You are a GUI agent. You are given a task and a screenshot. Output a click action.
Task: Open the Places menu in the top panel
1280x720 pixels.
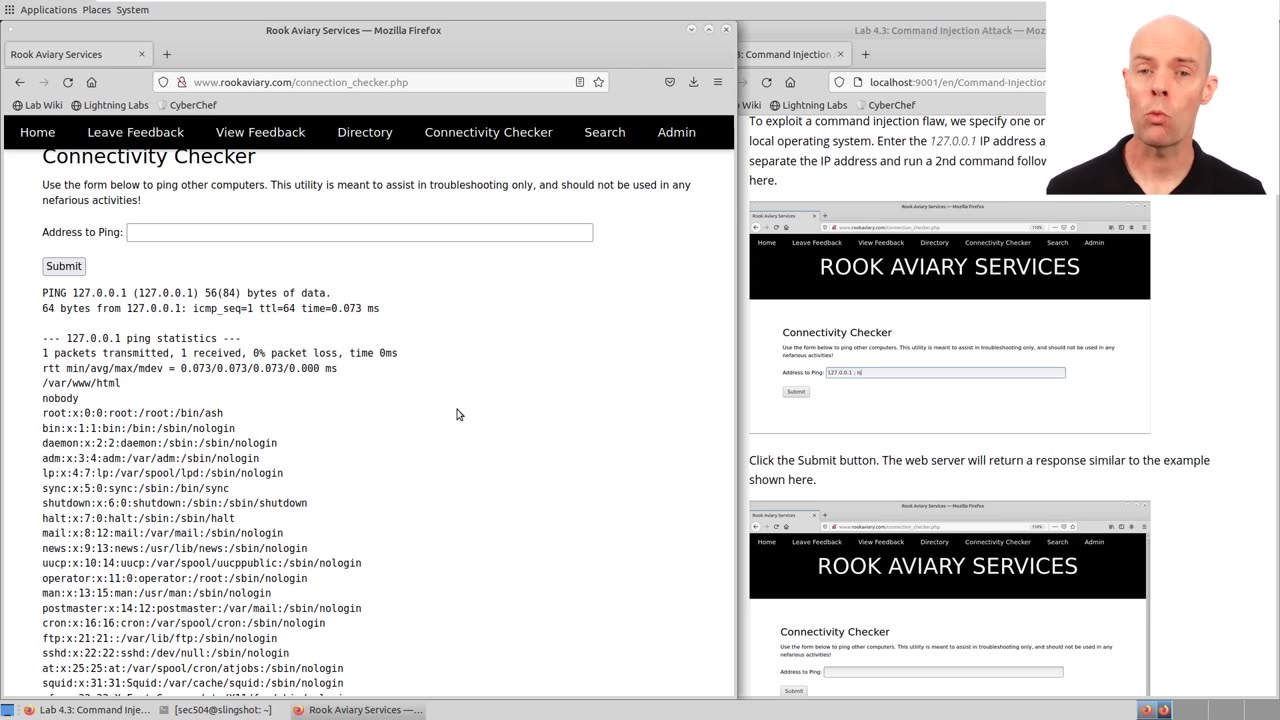tap(97, 10)
